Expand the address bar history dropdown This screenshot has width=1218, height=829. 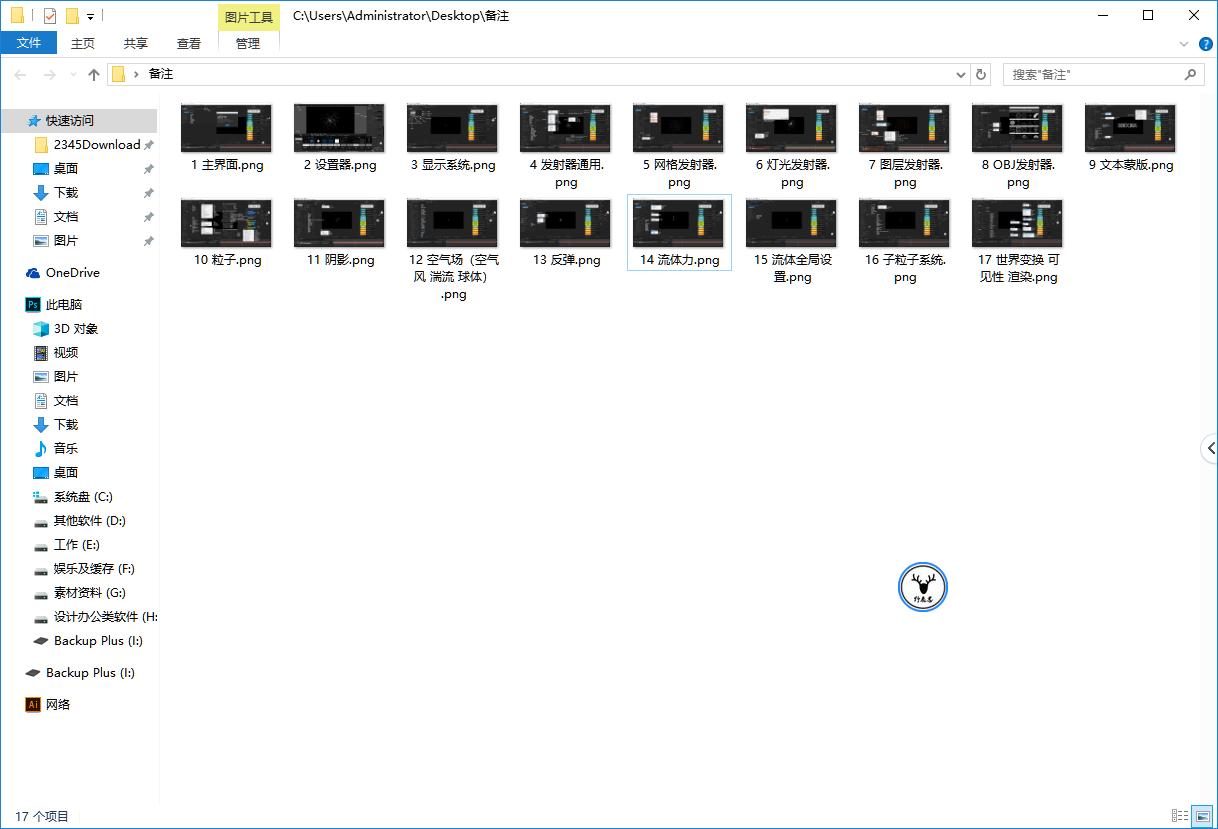pos(961,74)
